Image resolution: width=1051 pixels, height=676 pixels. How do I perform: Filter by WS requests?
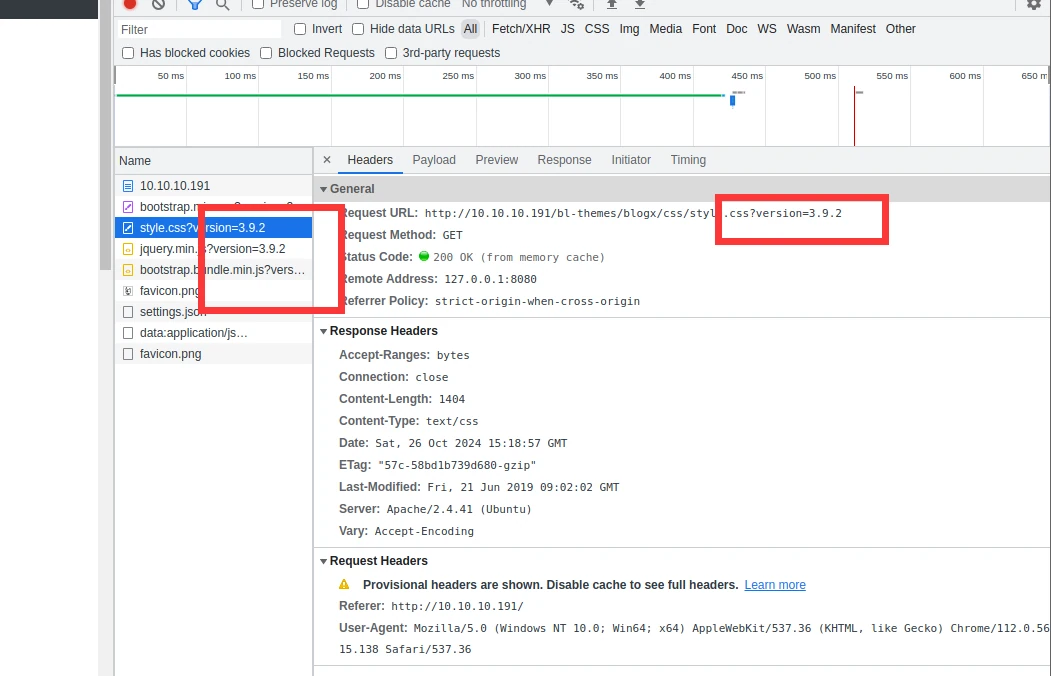tap(767, 29)
